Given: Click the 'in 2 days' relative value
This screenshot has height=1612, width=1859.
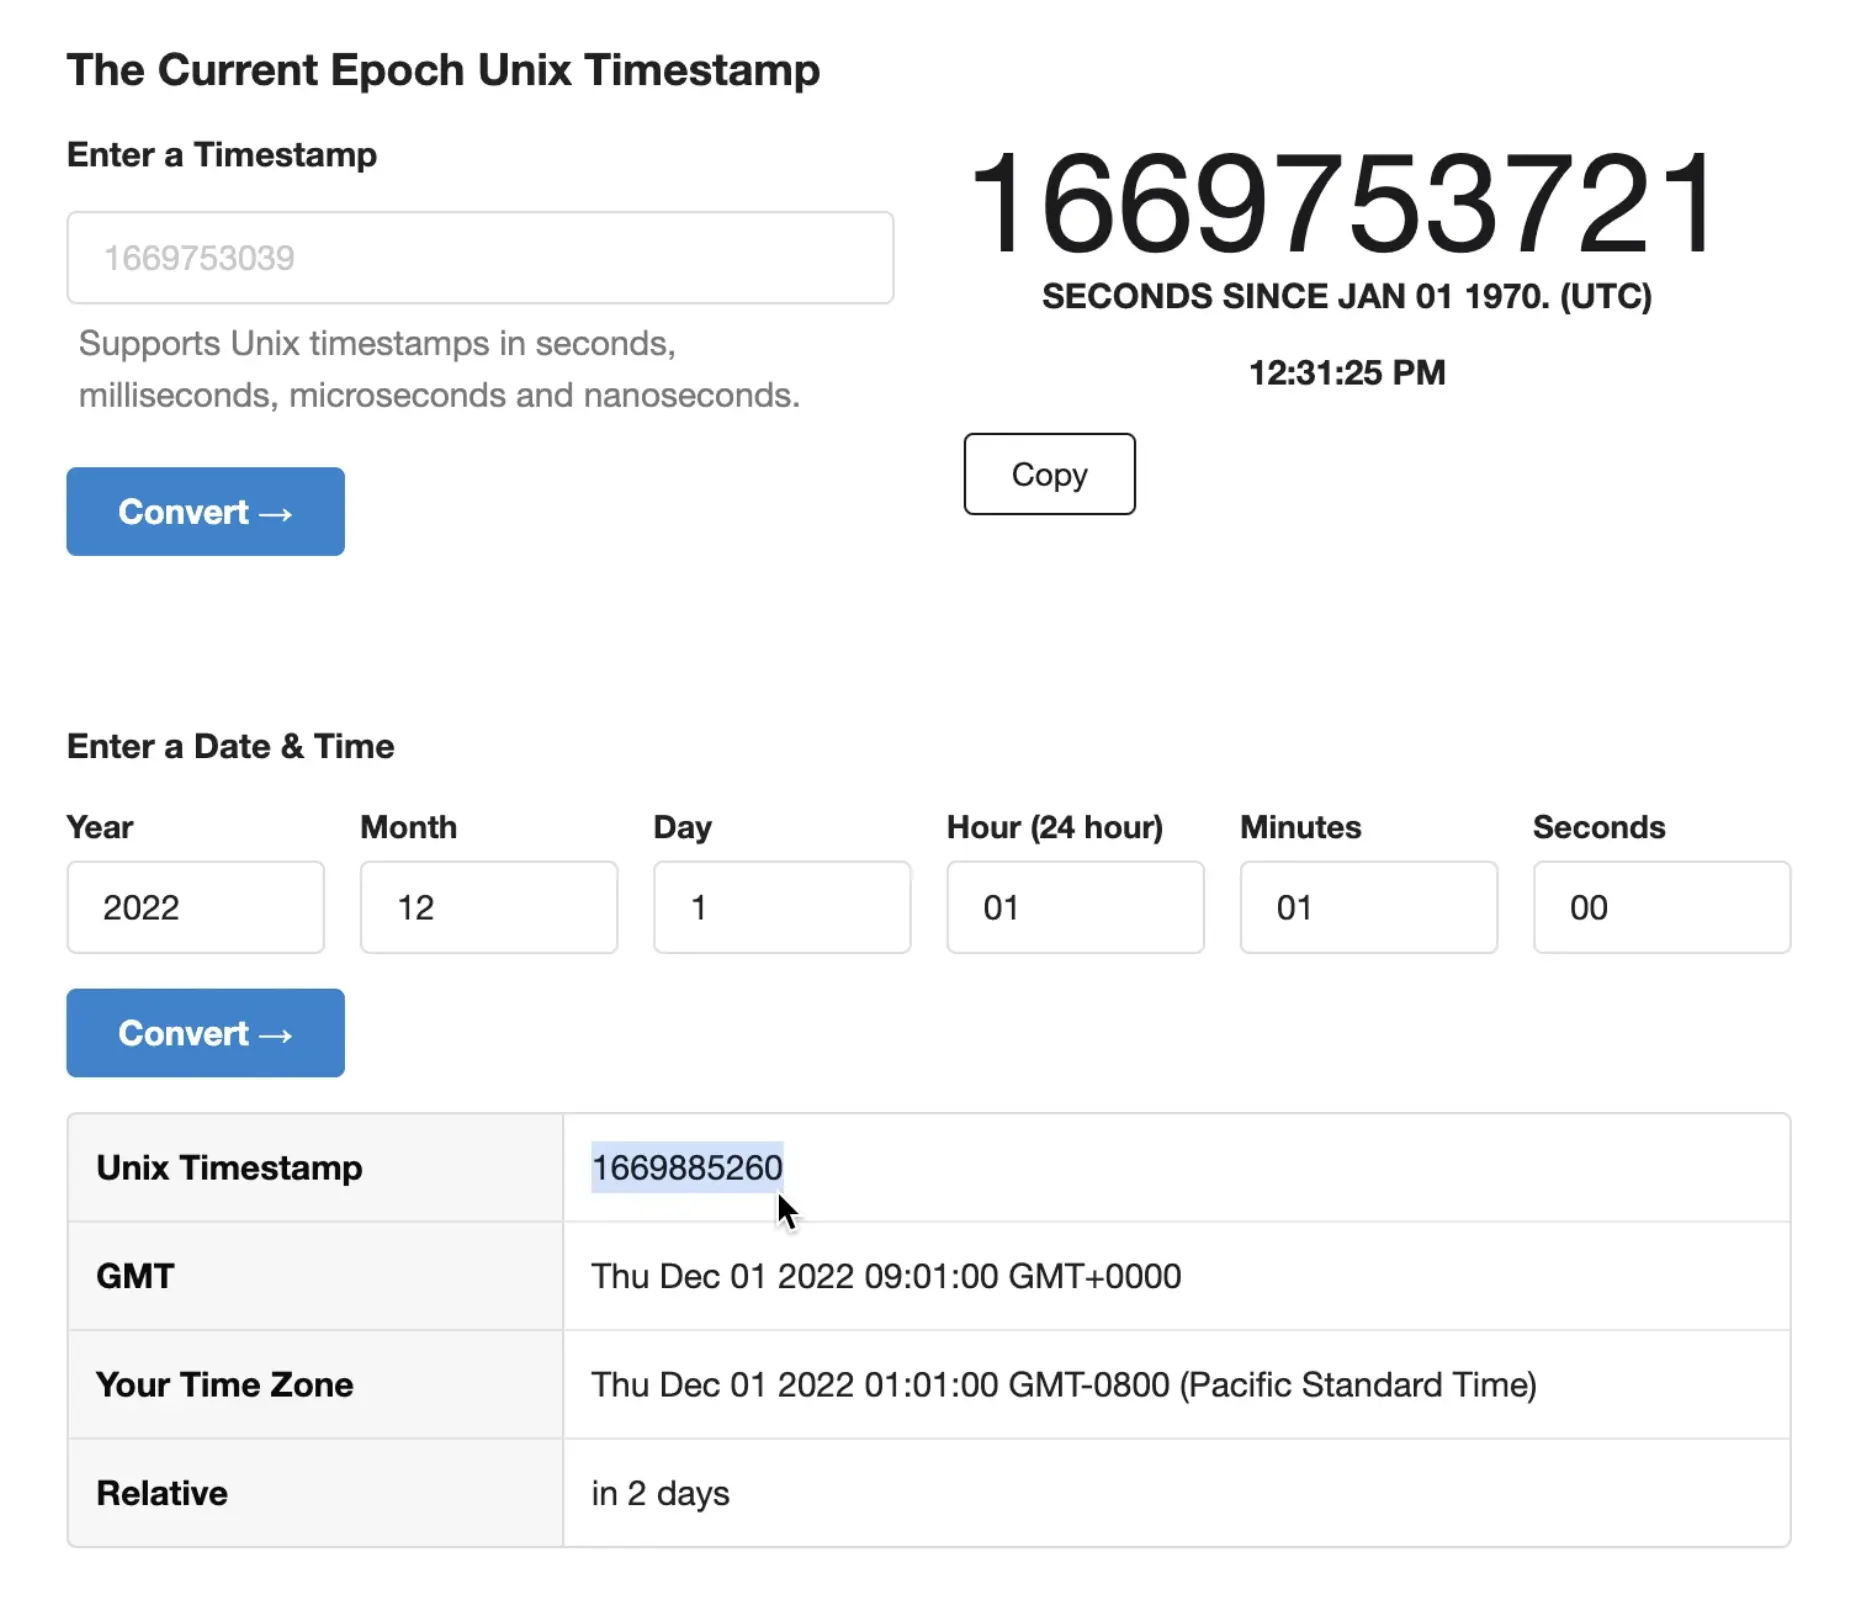Looking at the screenshot, I should (x=660, y=1493).
